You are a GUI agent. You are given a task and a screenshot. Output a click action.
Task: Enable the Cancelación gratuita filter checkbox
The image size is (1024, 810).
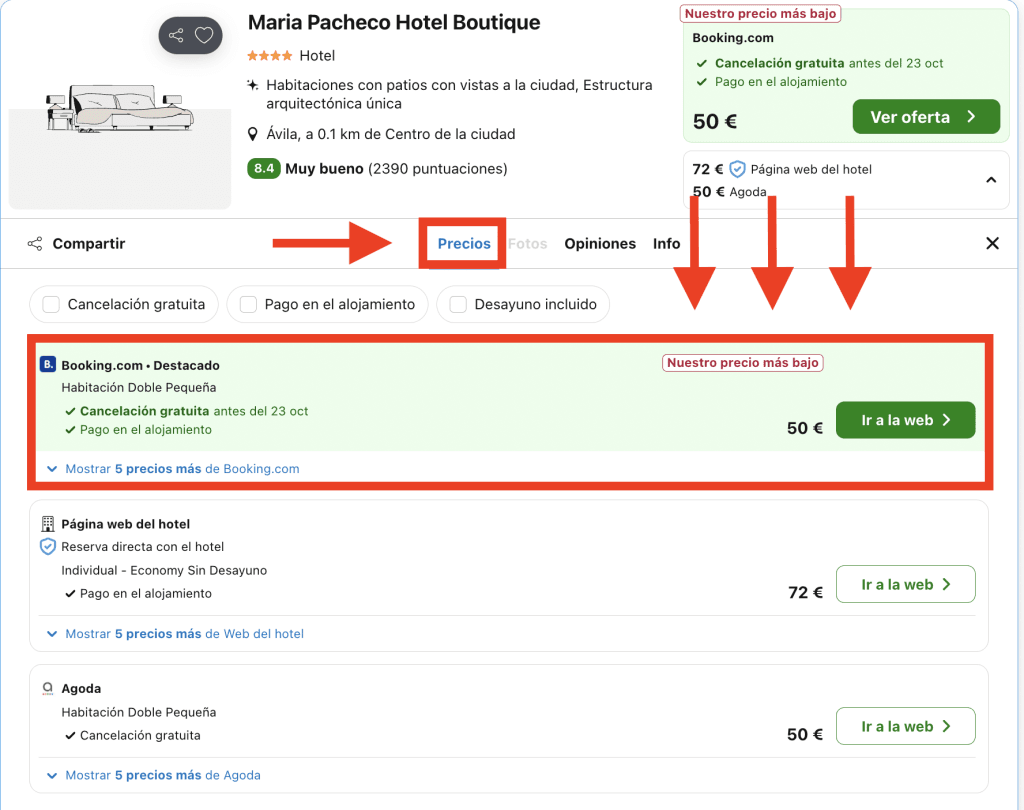pyautogui.click(x=51, y=305)
